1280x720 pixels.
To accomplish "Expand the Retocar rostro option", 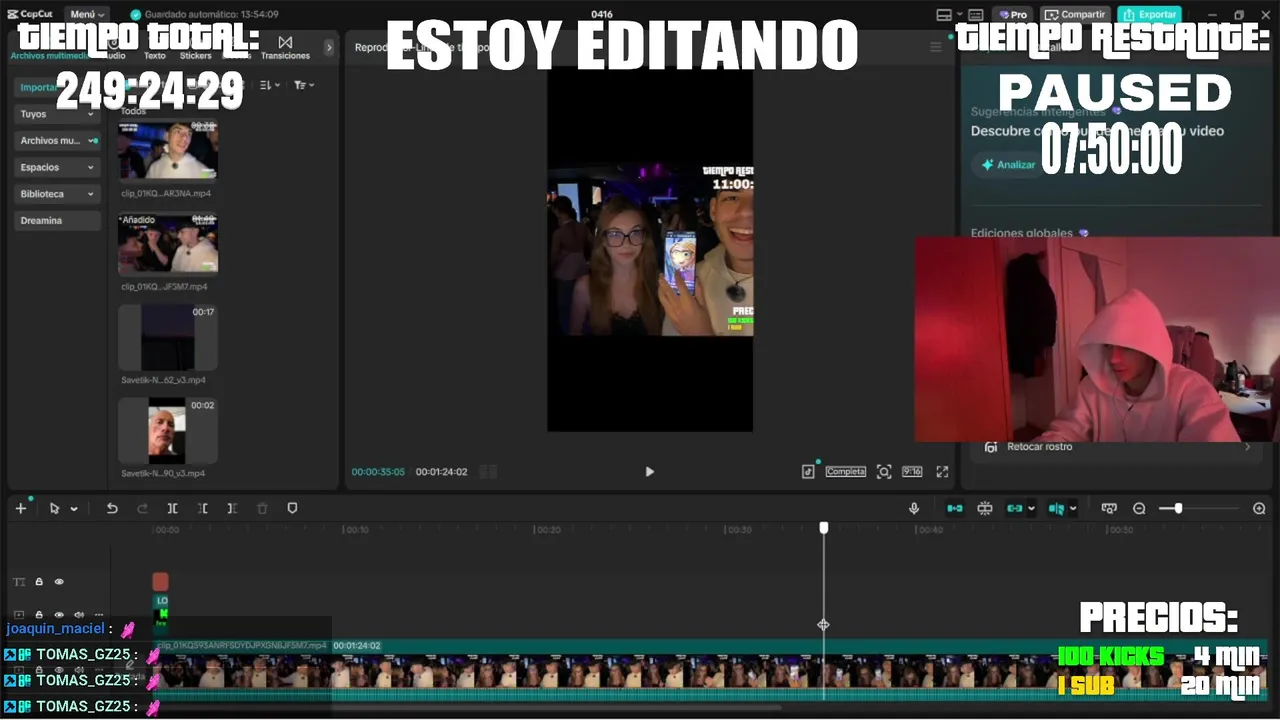I will tap(1117, 447).
